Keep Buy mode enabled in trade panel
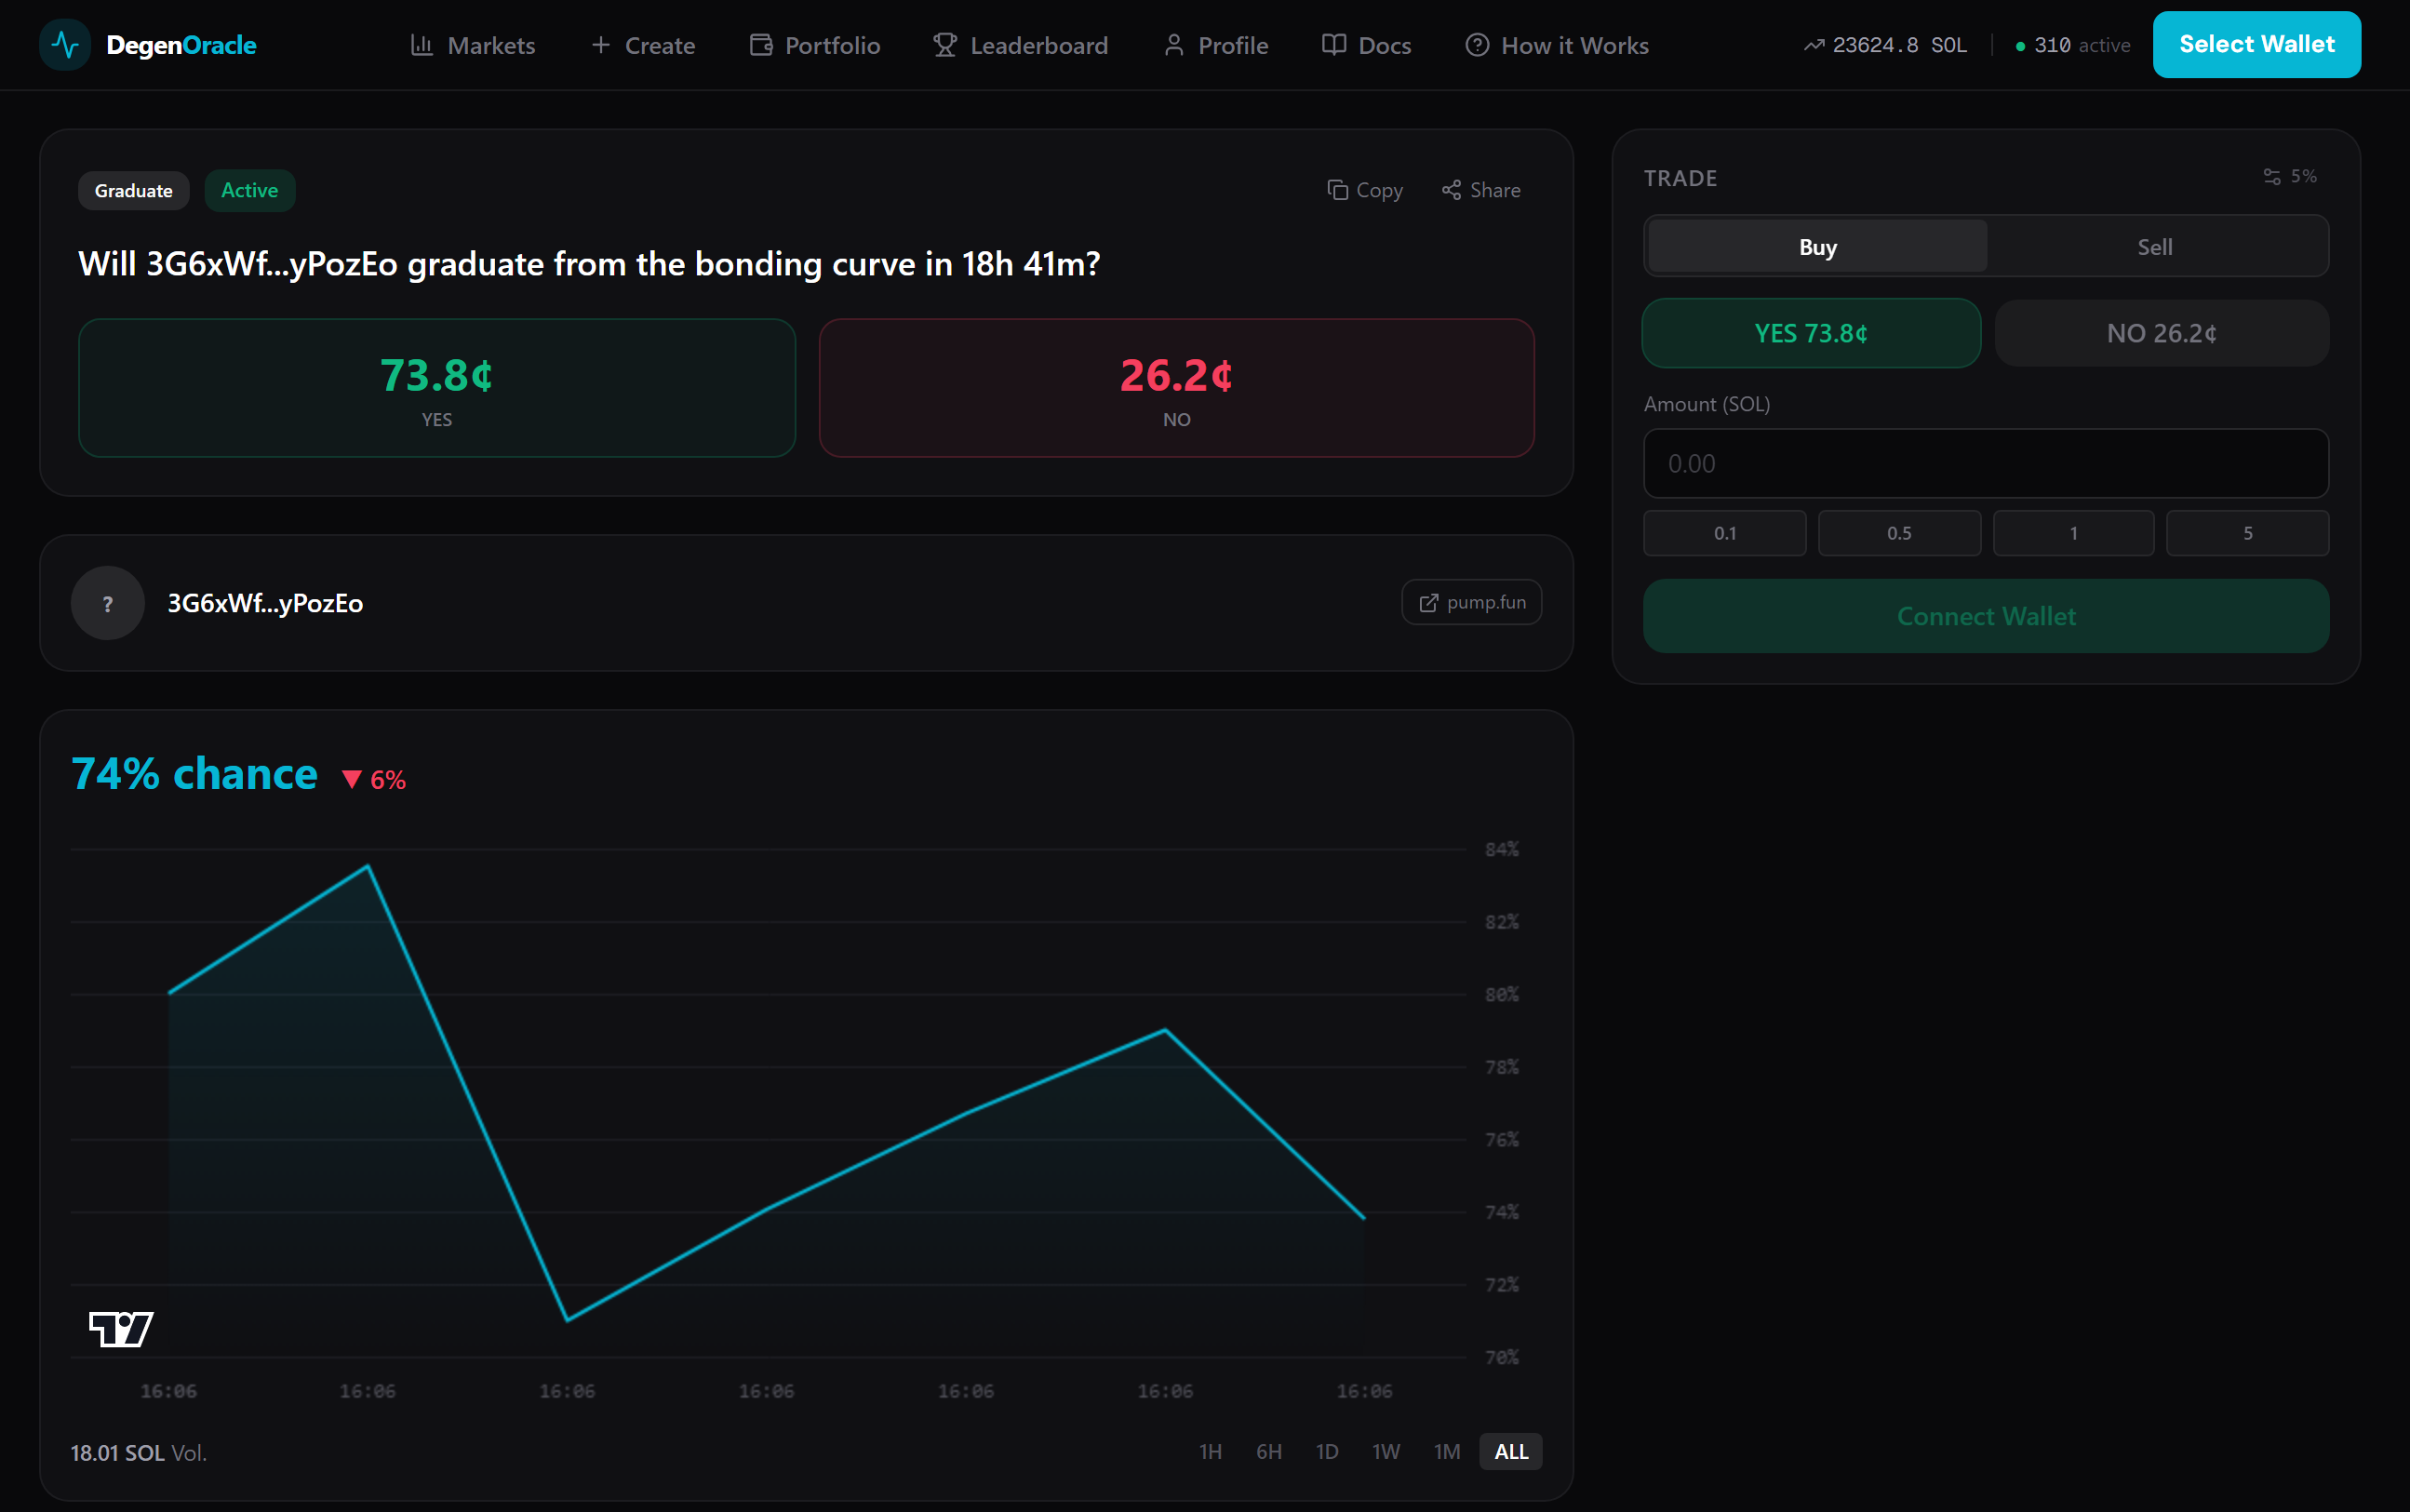The width and height of the screenshot is (2410, 1512). [1816, 246]
